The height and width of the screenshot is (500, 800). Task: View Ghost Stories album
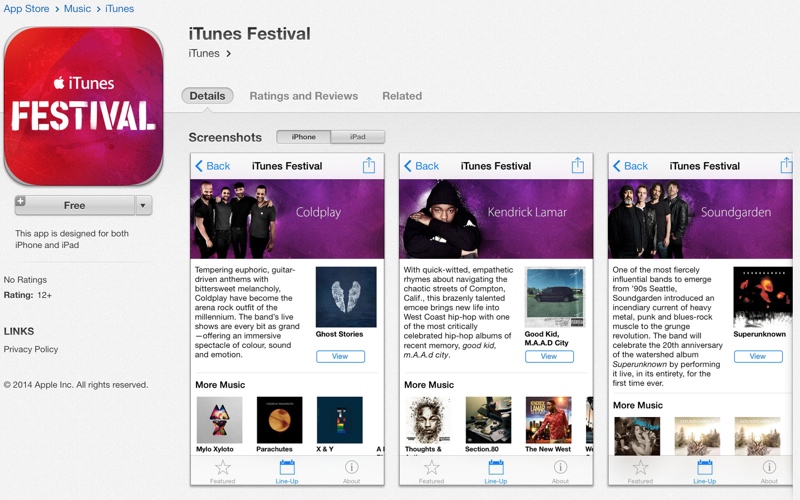[340, 356]
